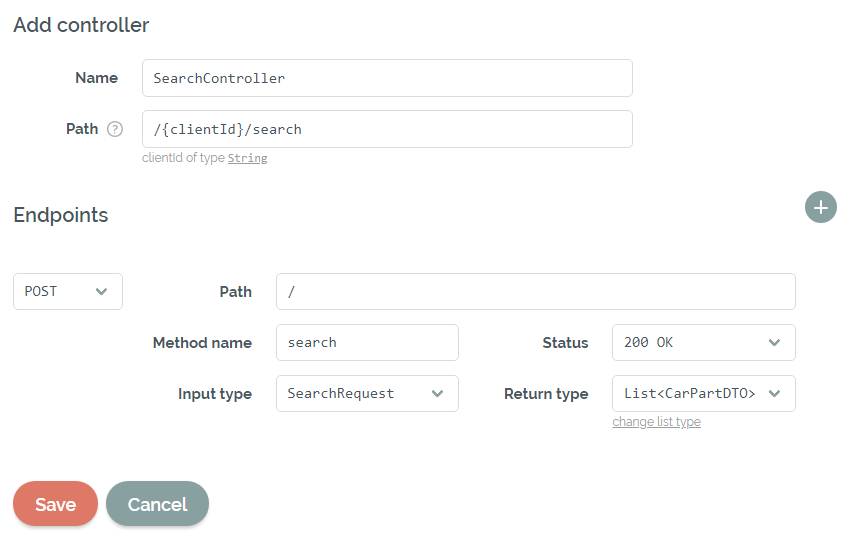The height and width of the screenshot is (538, 850).
Task: Click the add endpoint plus icon
Action: pyautogui.click(x=820, y=207)
